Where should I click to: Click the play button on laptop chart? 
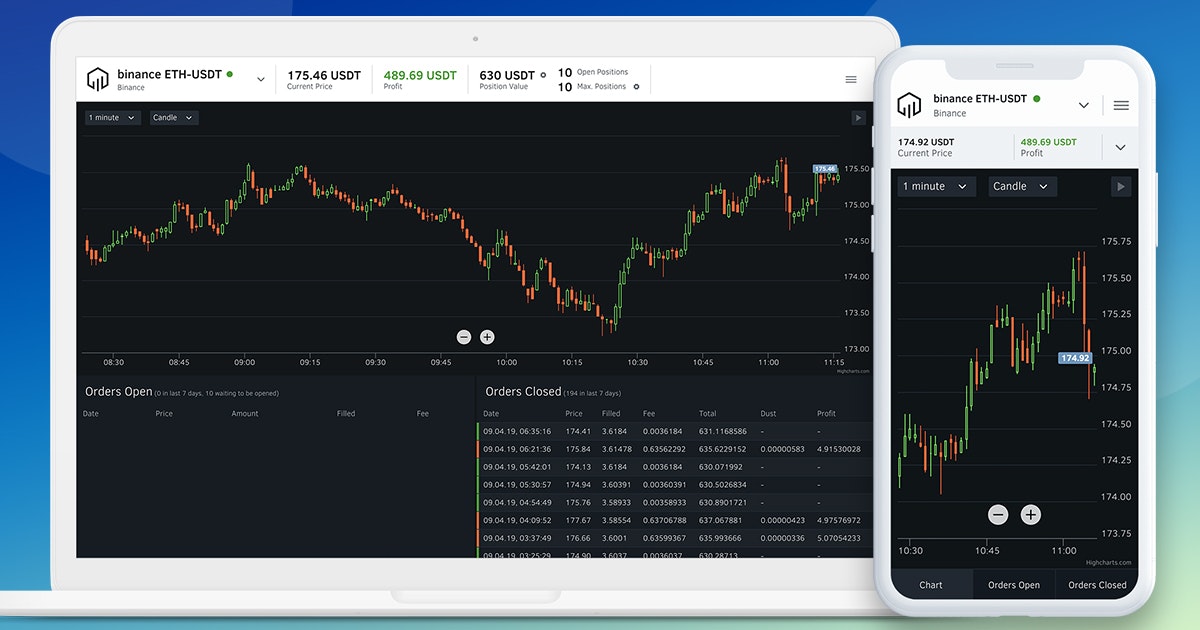[858, 118]
